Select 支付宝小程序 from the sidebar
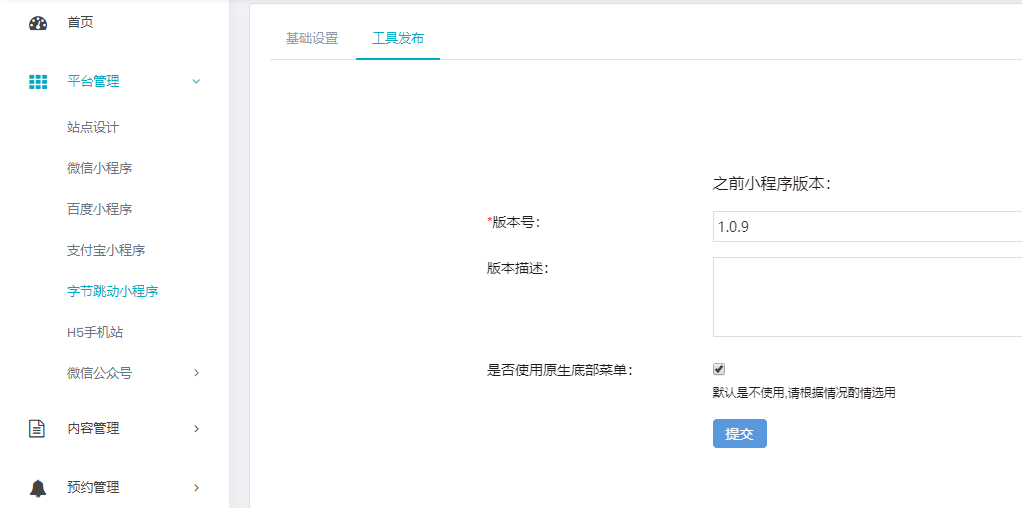Image resolution: width=1022 pixels, height=508 pixels. point(106,250)
